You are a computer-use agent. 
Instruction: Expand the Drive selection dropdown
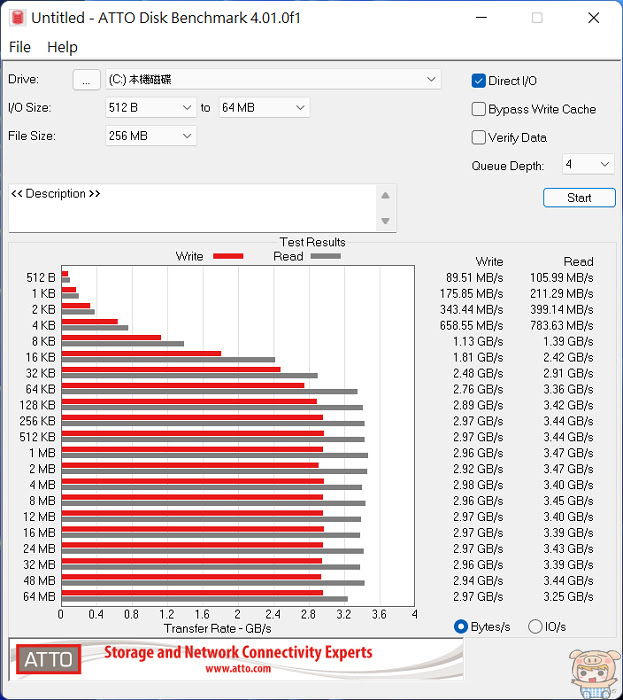pos(273,79)
